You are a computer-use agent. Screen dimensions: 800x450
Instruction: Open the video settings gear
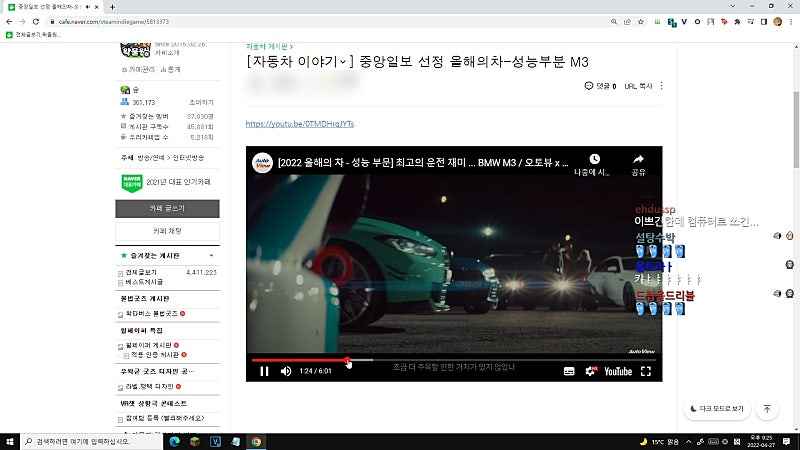[590, 371]
